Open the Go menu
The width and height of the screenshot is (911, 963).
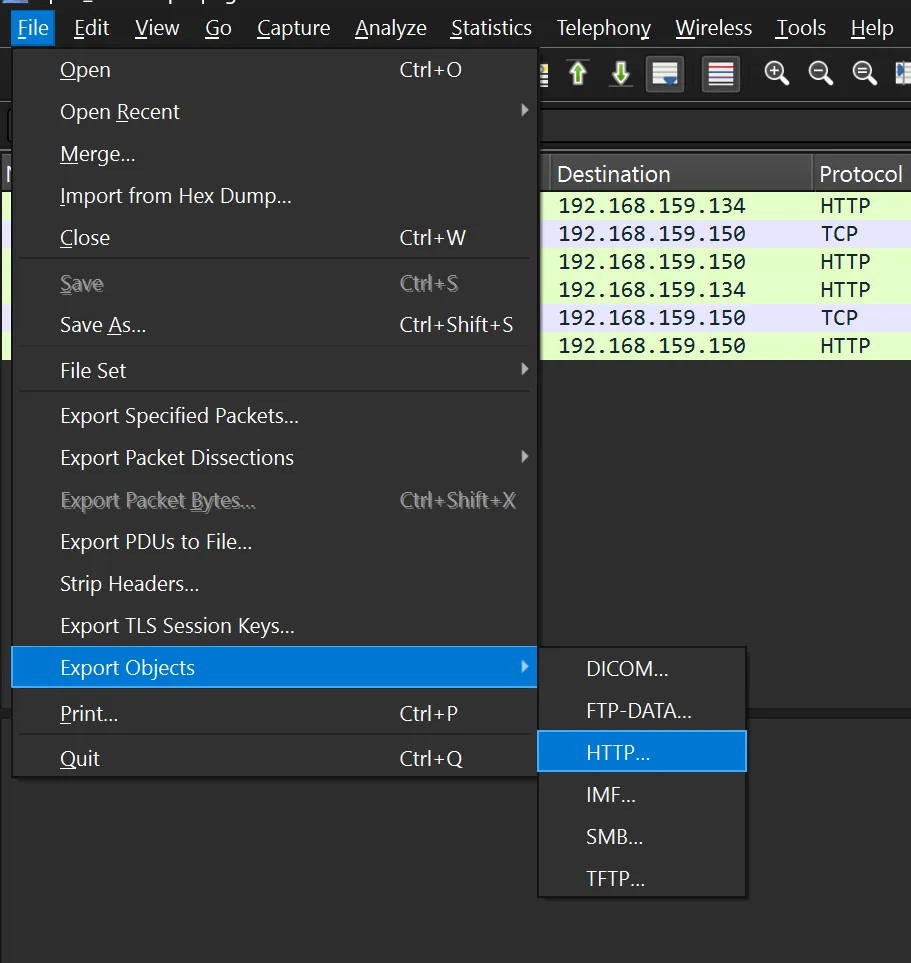click(x=218, y=28)
